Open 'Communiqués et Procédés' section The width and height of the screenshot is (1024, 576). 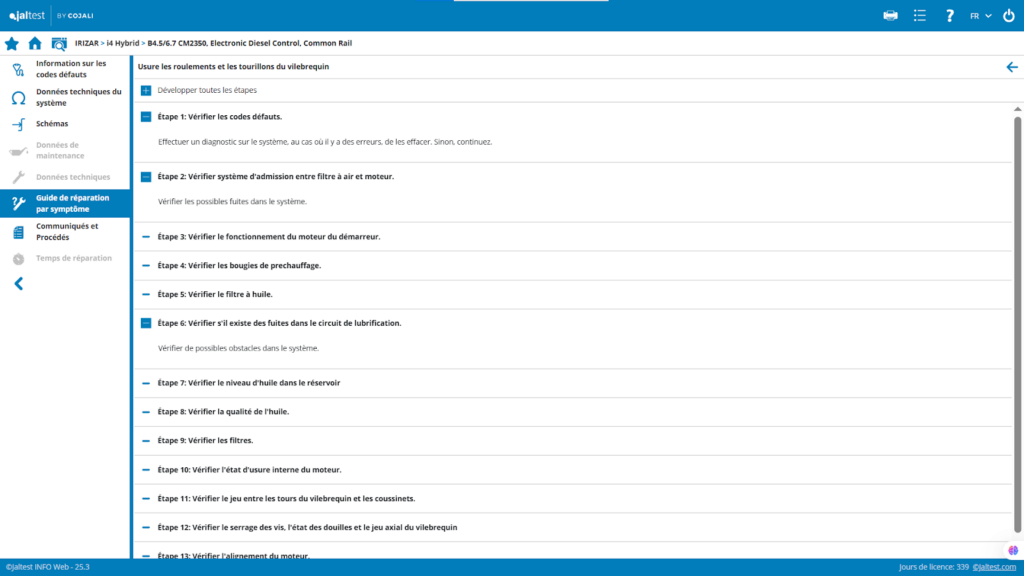[67, 231]
